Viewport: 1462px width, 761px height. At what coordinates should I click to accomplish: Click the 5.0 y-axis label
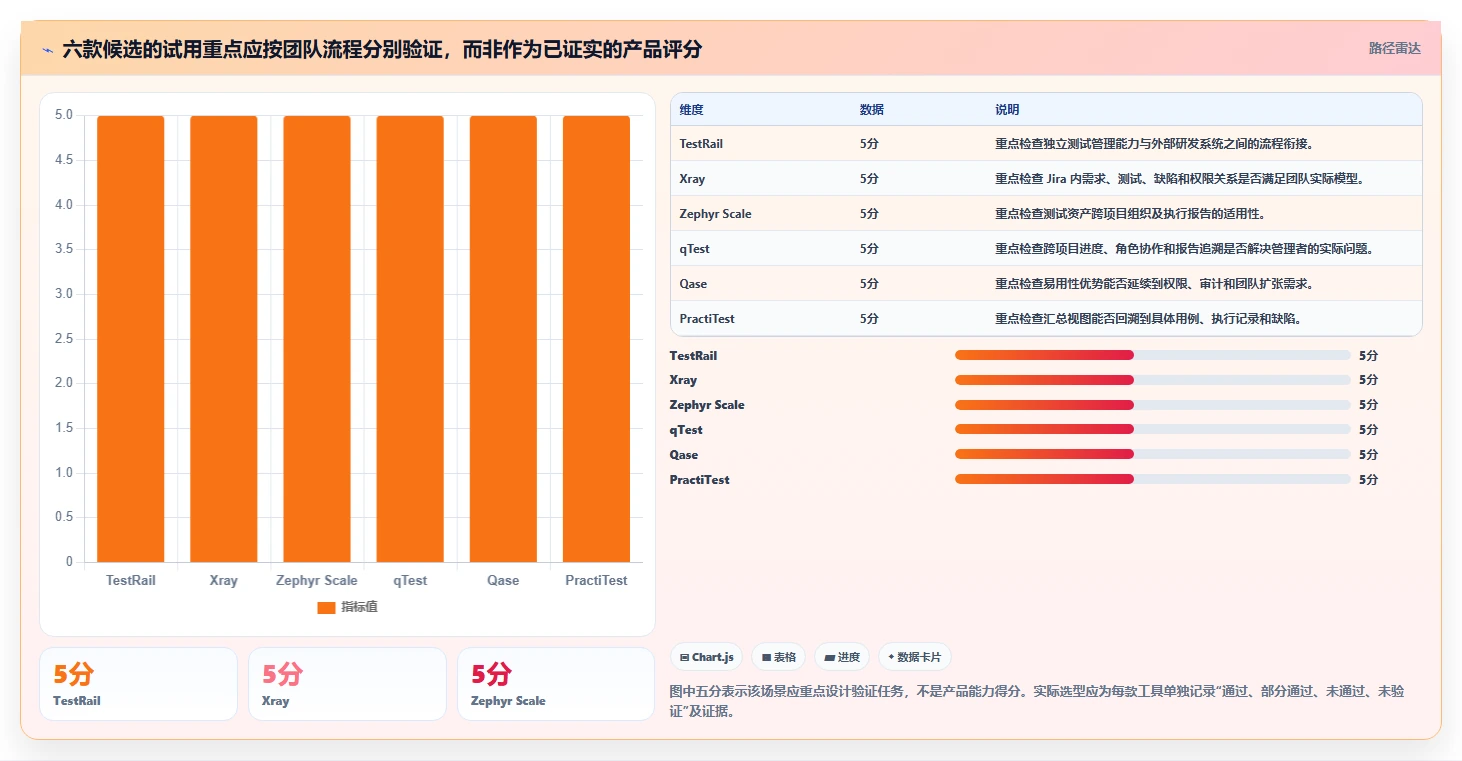(63, 115)
